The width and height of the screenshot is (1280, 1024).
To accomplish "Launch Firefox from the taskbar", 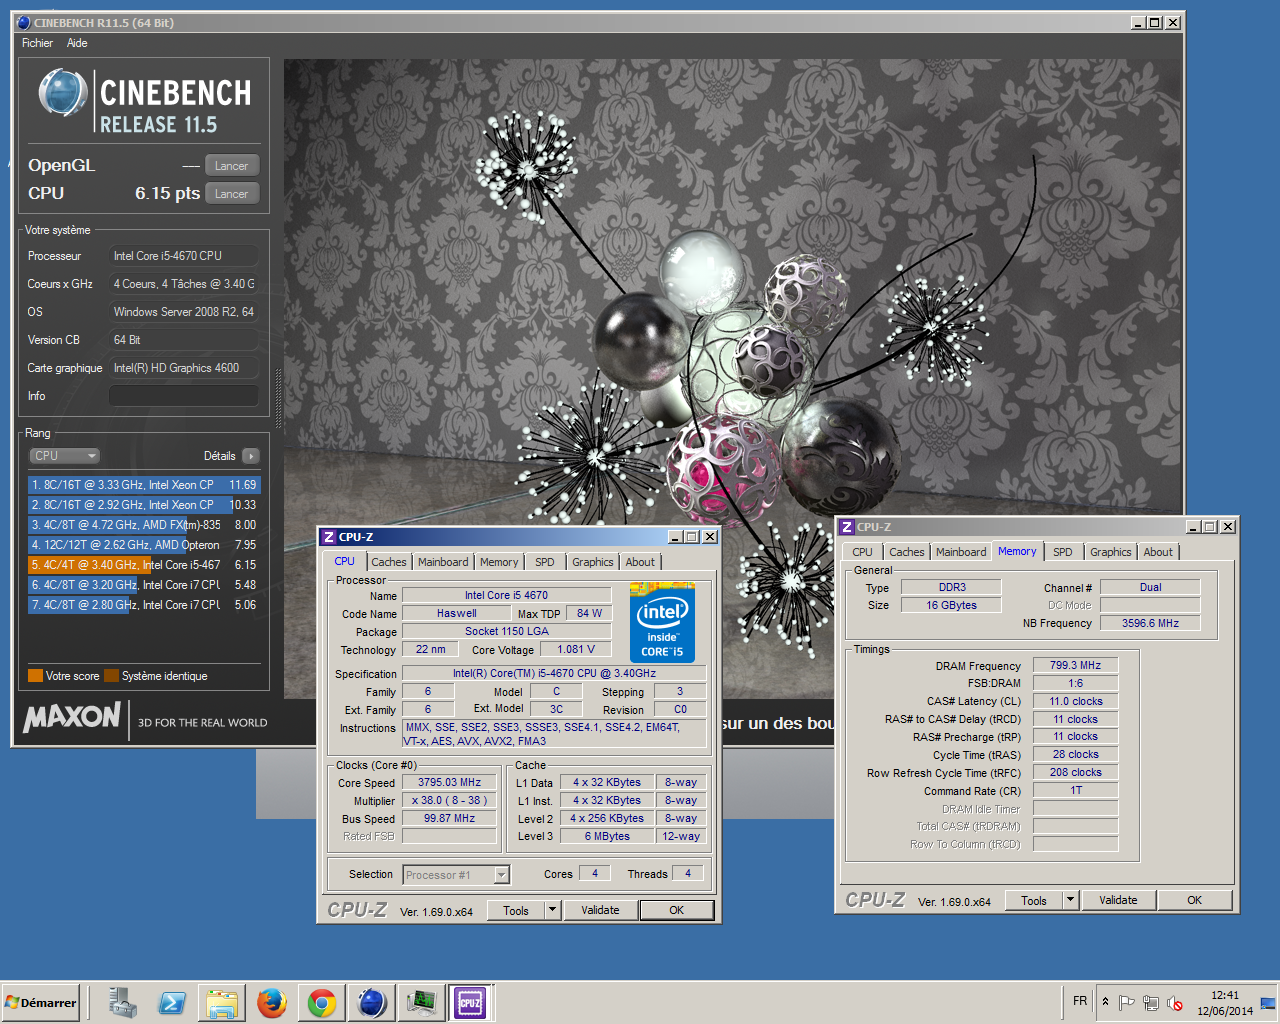I will click(272, 1002).
